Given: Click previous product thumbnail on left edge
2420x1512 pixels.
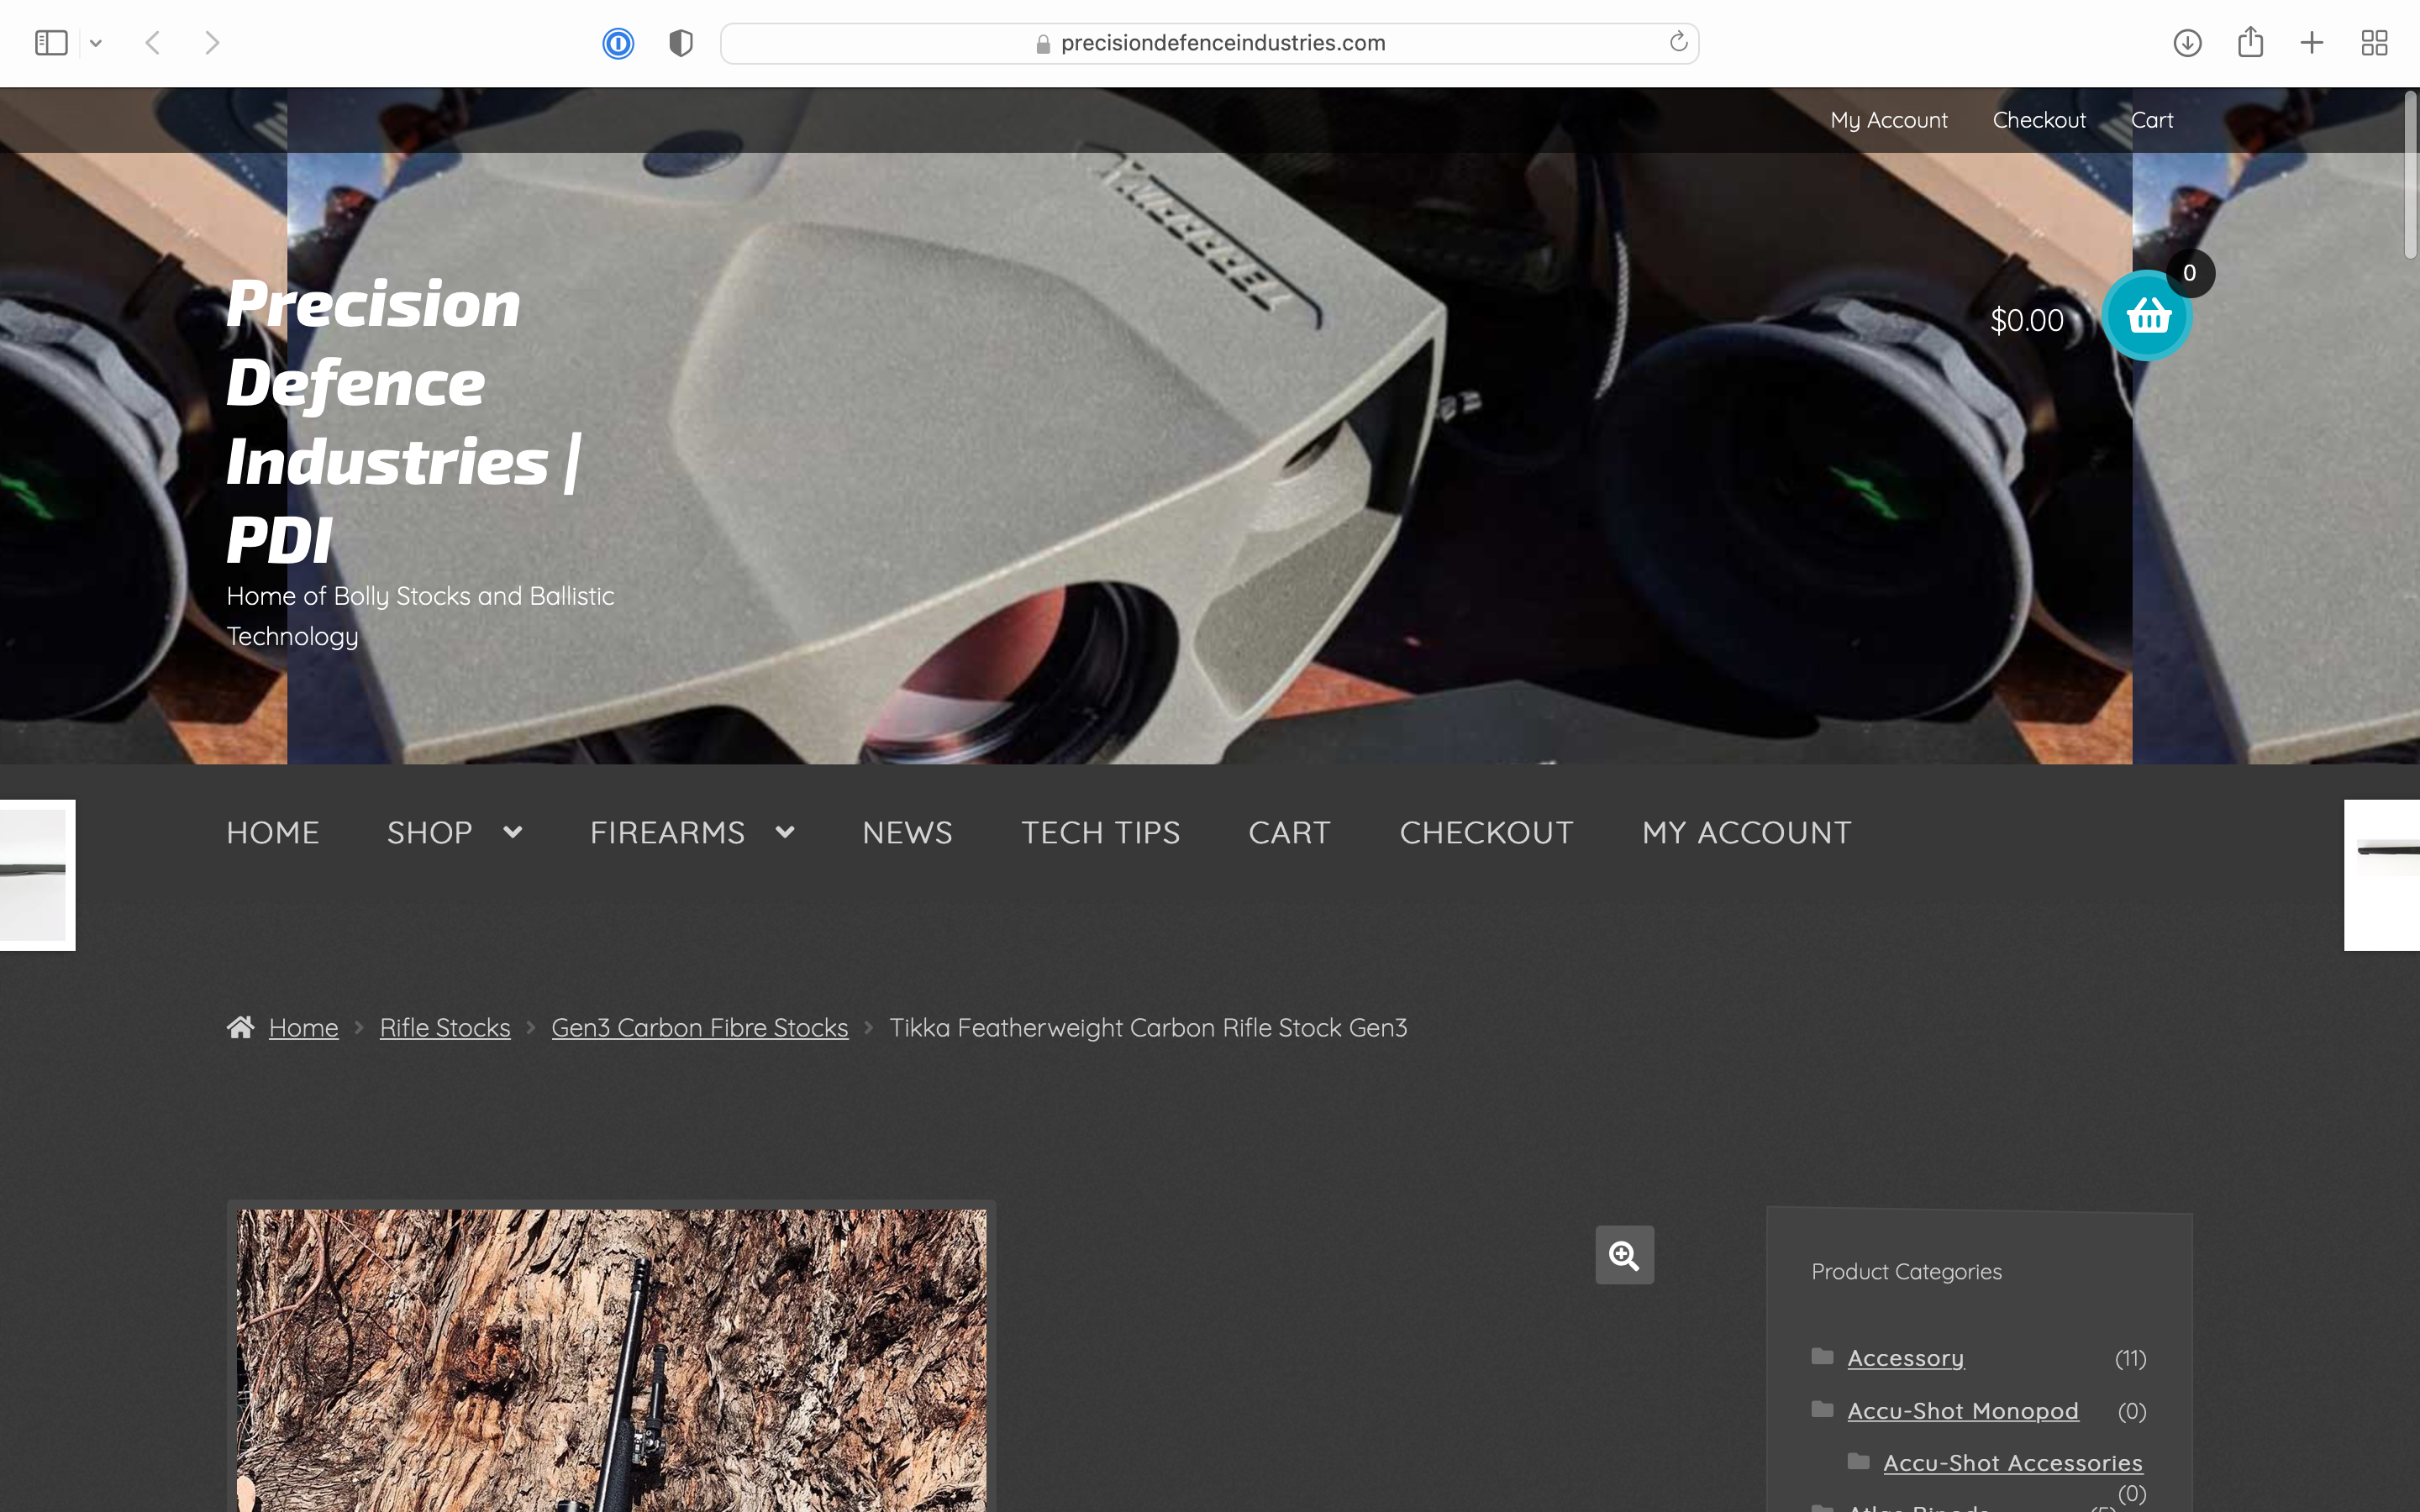Looking at the screenshot, I should [37, 875].
